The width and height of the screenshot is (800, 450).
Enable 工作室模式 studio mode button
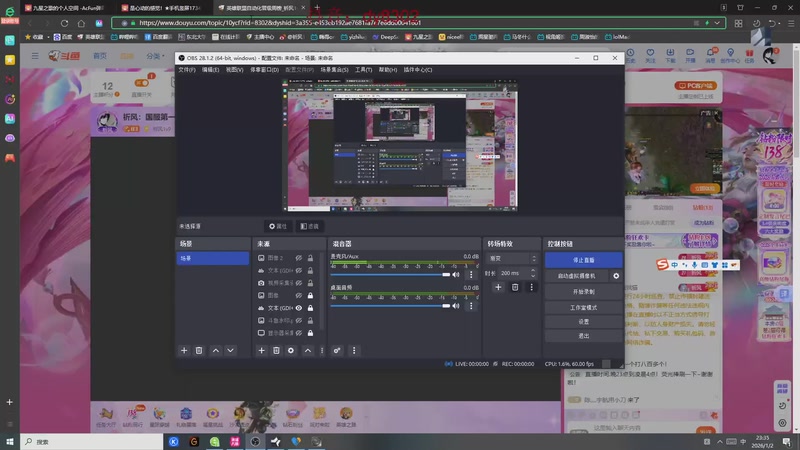click(x=584, y=308)
